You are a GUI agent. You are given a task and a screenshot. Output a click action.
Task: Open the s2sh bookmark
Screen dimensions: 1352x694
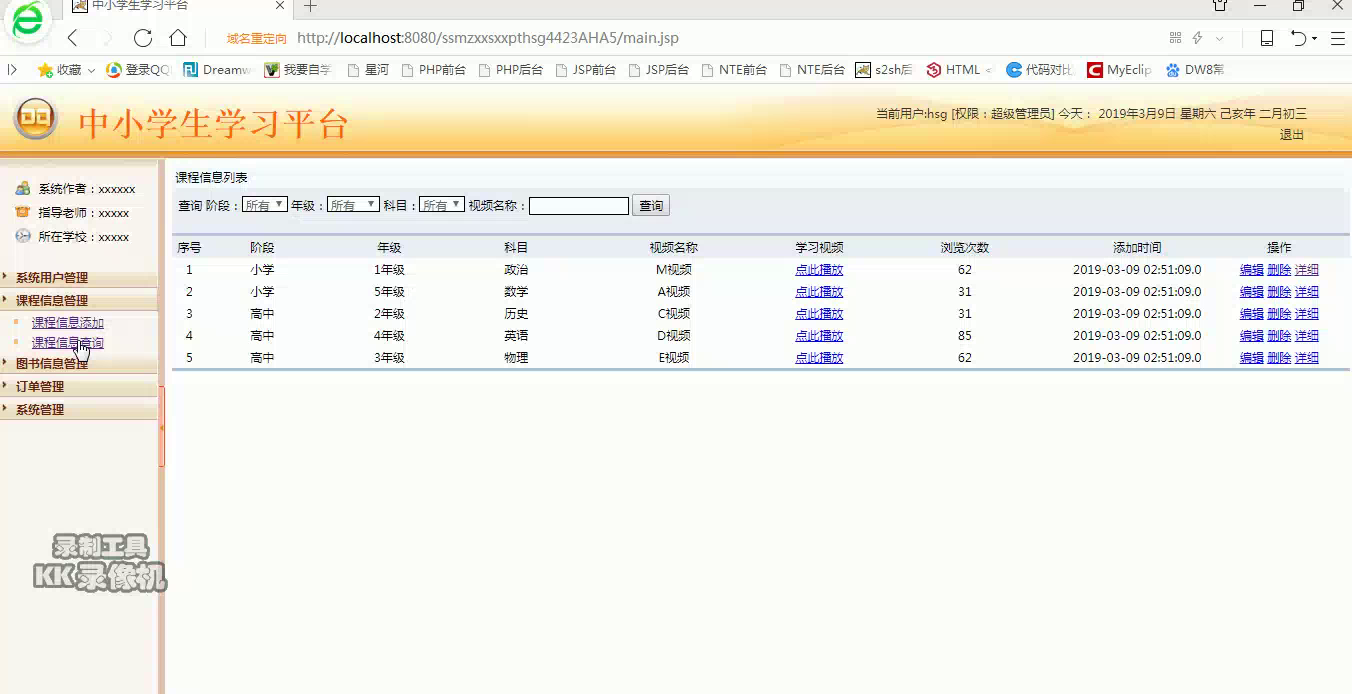(x=884, y=70)
